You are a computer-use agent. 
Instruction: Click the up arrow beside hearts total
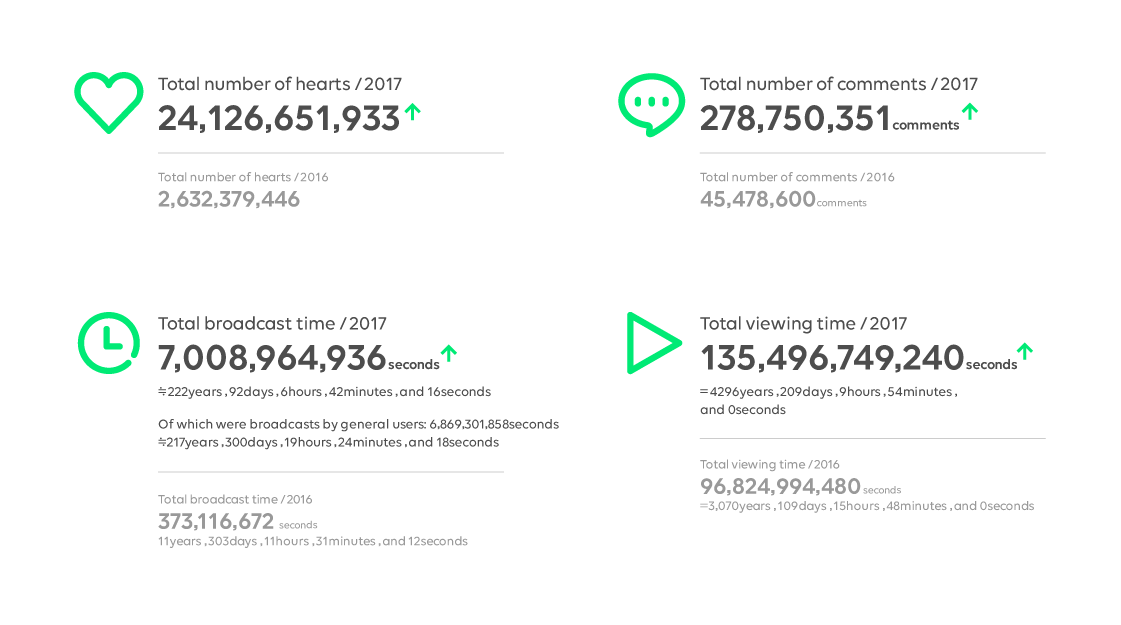tap(412, 112)
